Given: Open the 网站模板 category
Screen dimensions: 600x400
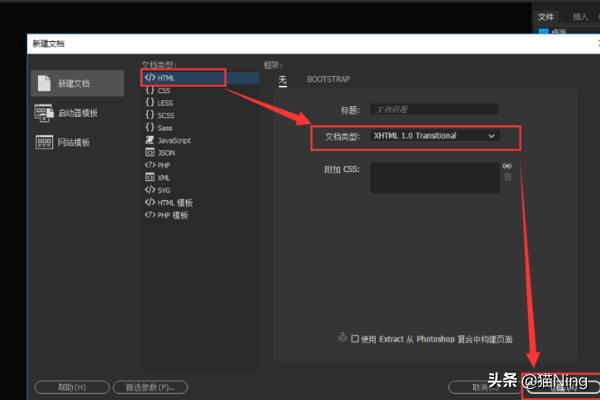Looking at the screenshot, I should (x=63, y=142).
